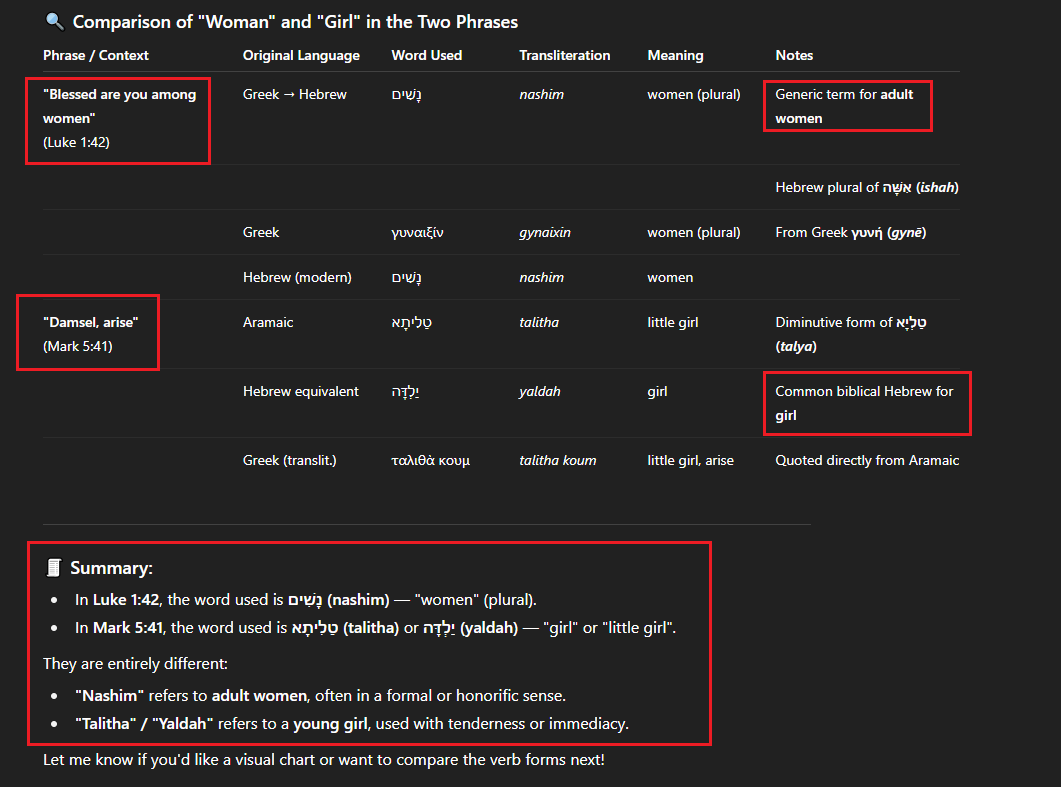Click the meaning women in the Hebrew (modern) row

point(670,277)
